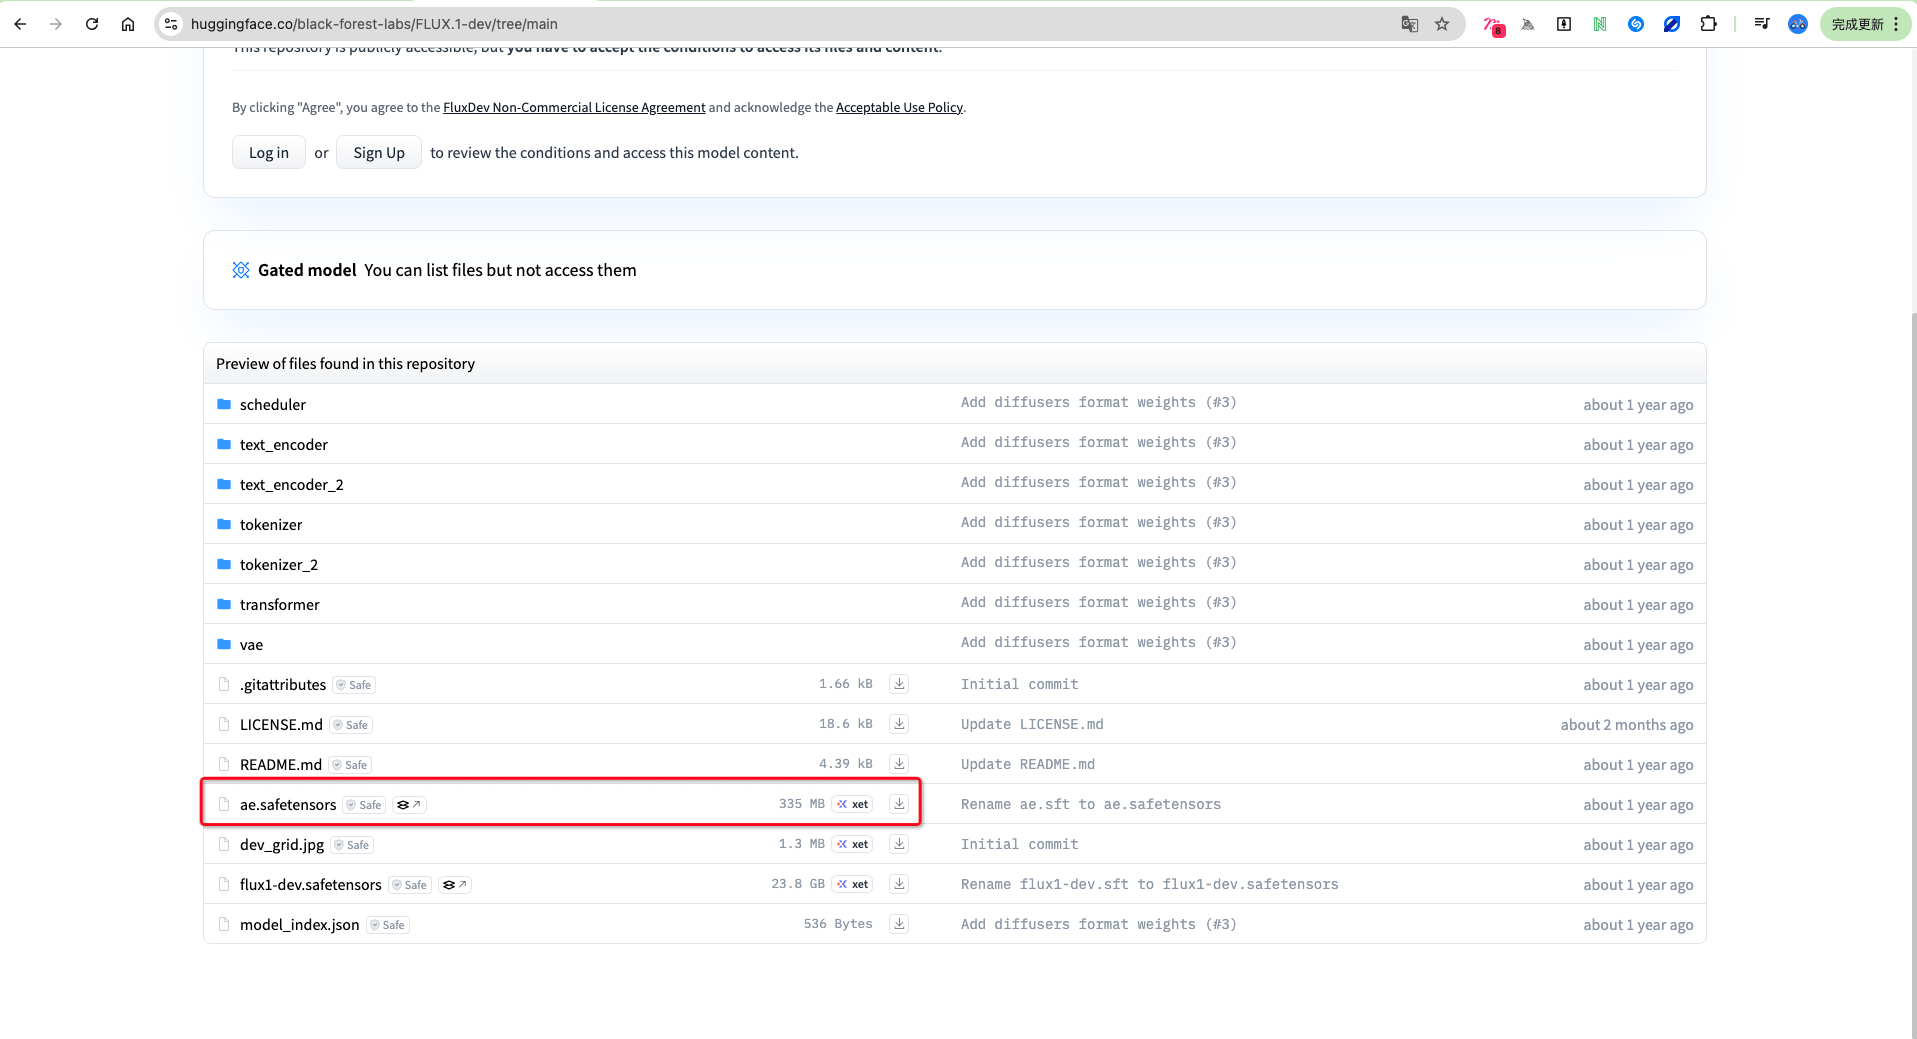Open the ae.safetensors file

tap(288, 804)
